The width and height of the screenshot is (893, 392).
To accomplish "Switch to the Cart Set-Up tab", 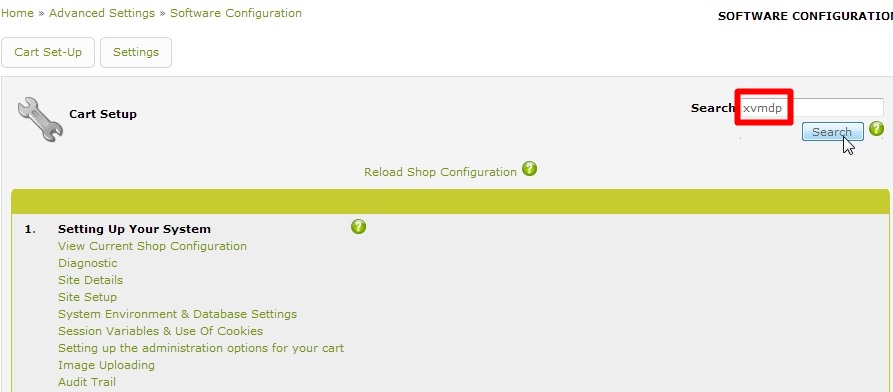I will click(48, 52).
